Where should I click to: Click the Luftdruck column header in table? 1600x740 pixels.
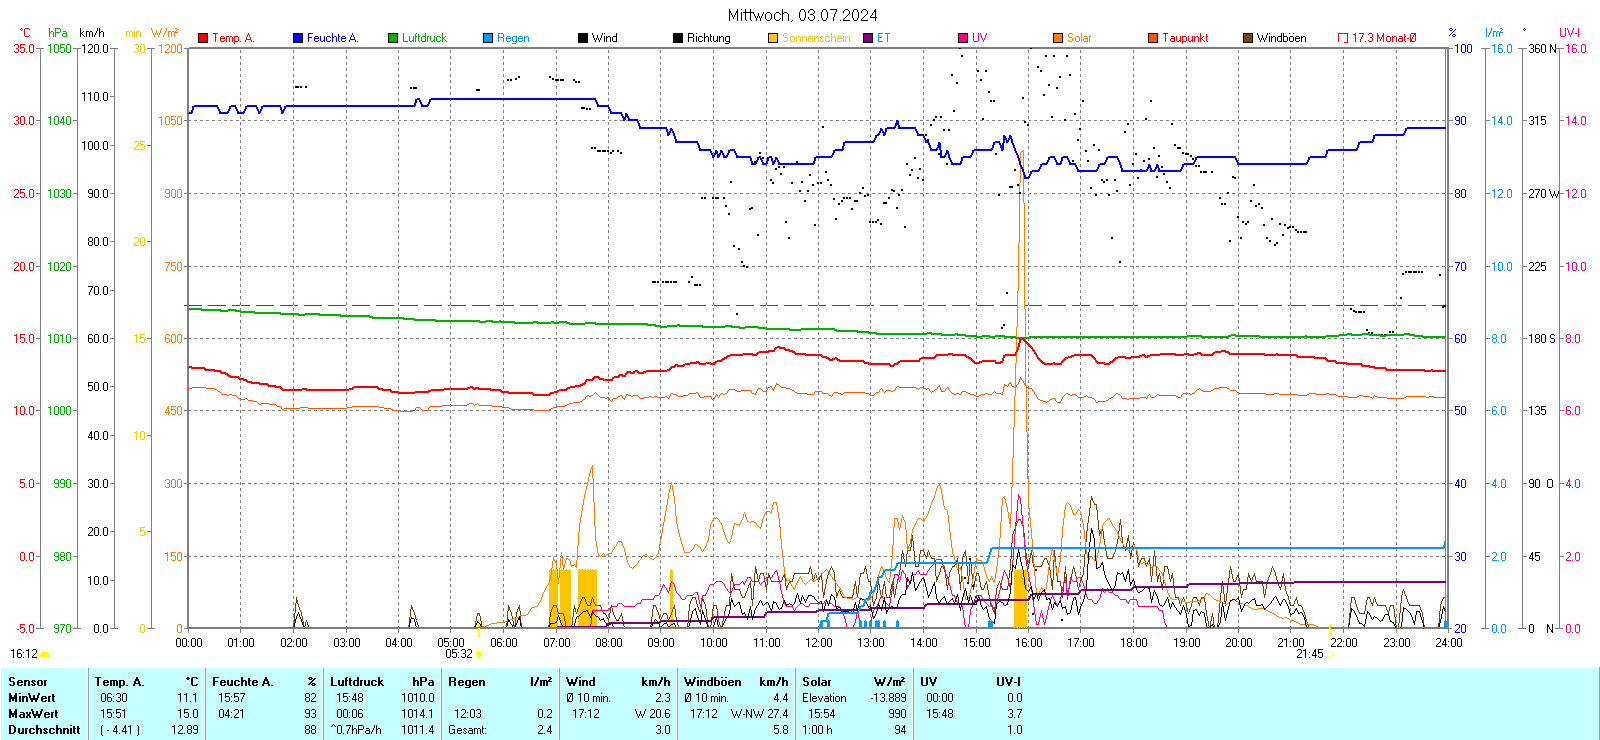(x=357, y=682)
